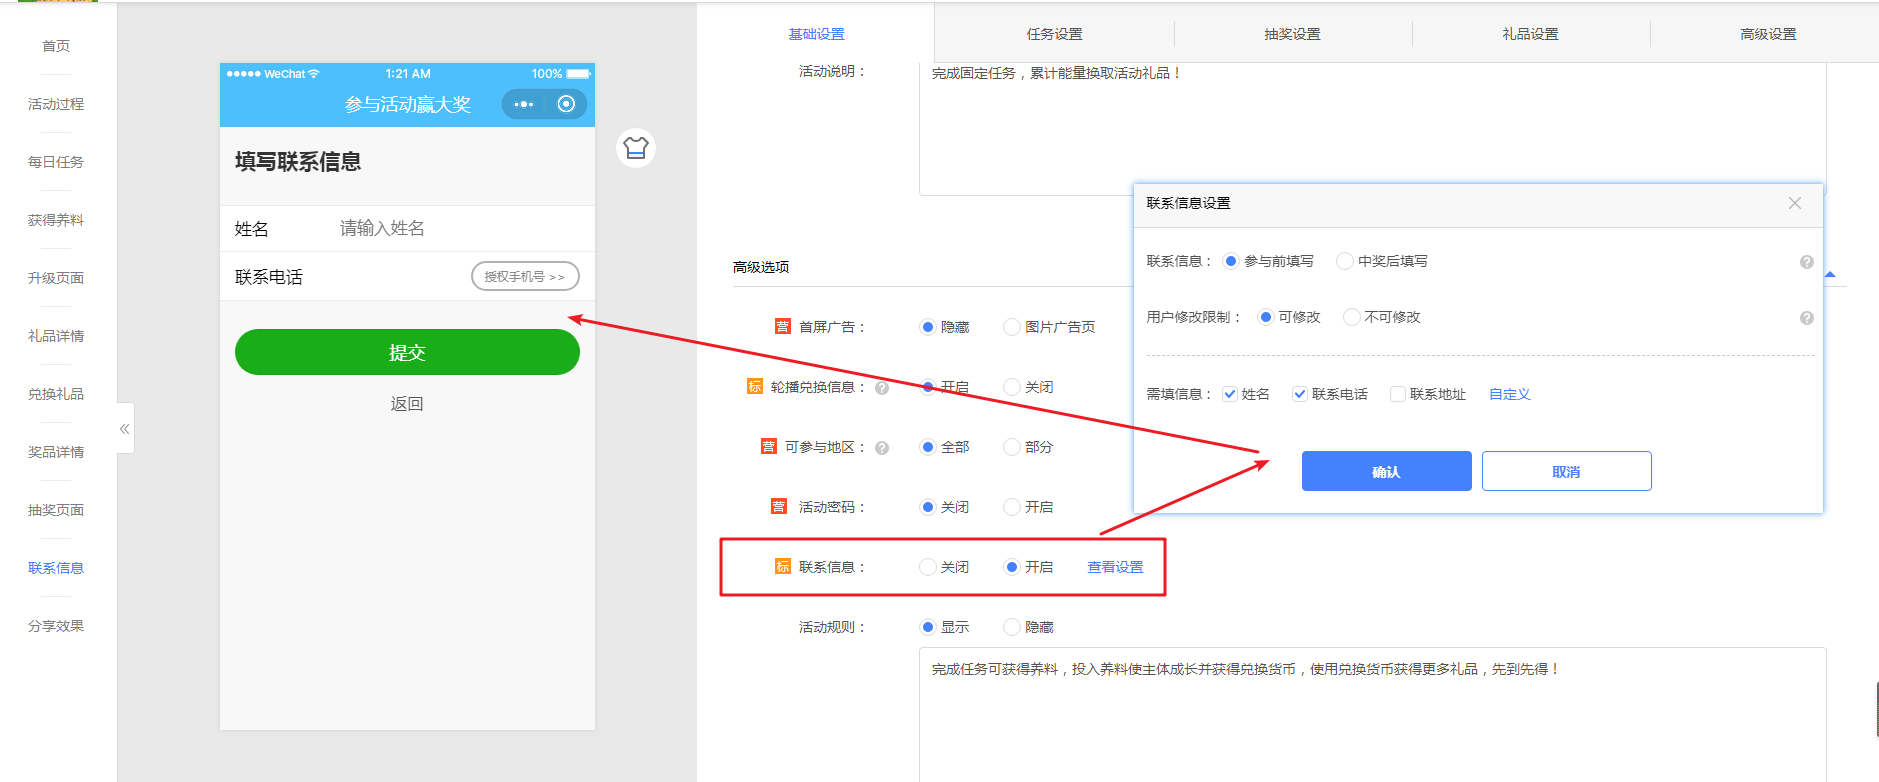This screenshot has width=1879, height=782.
Task: Collapse the sidebar with the double-chevron handle
Action: [x=125, y=429]
